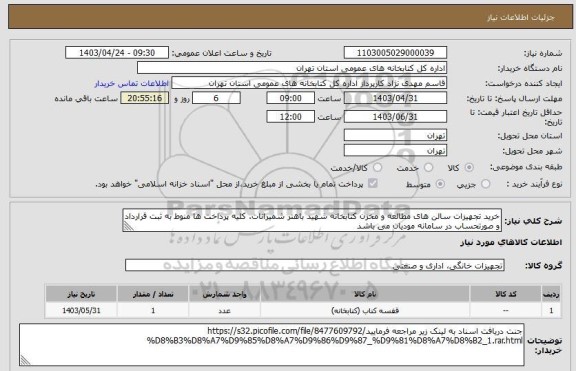
Task: Select the کالا radio button
Action: coord(469,168)
